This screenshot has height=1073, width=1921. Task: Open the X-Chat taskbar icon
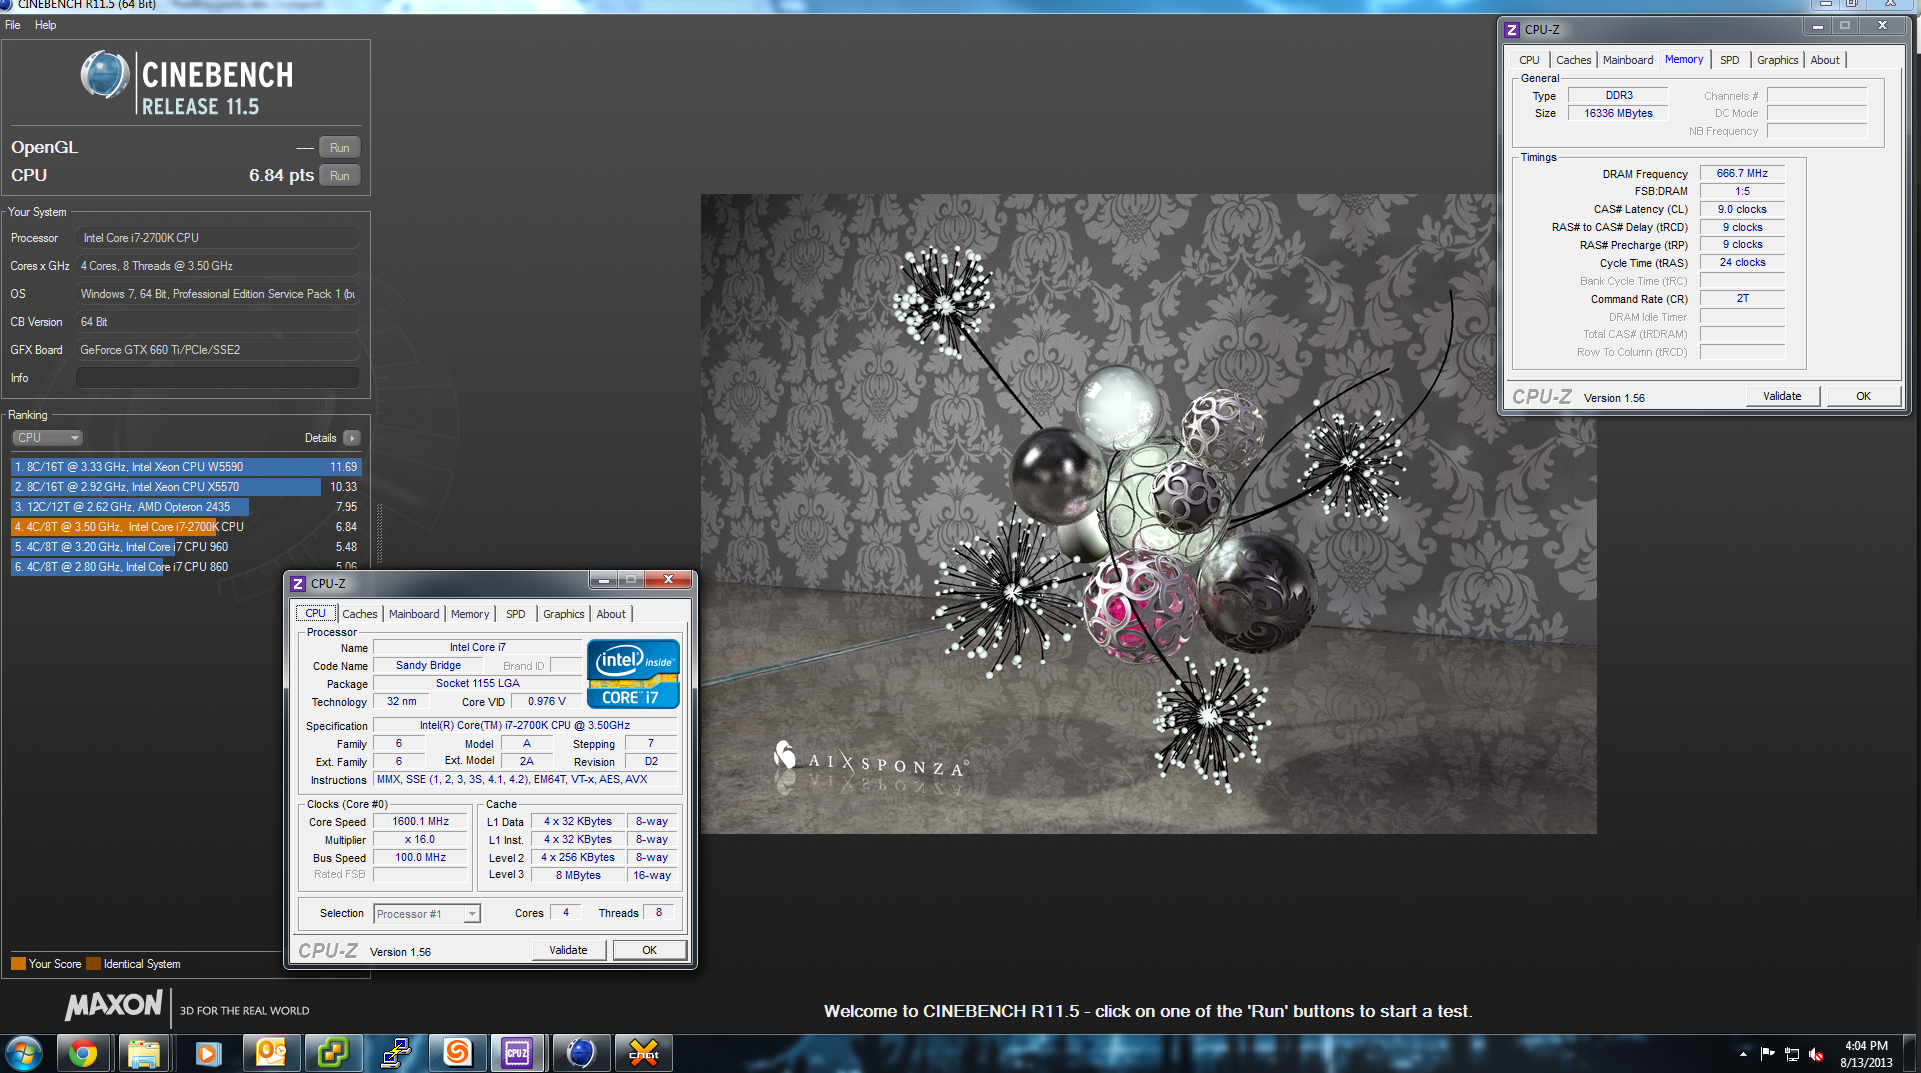pos(643,1053)
